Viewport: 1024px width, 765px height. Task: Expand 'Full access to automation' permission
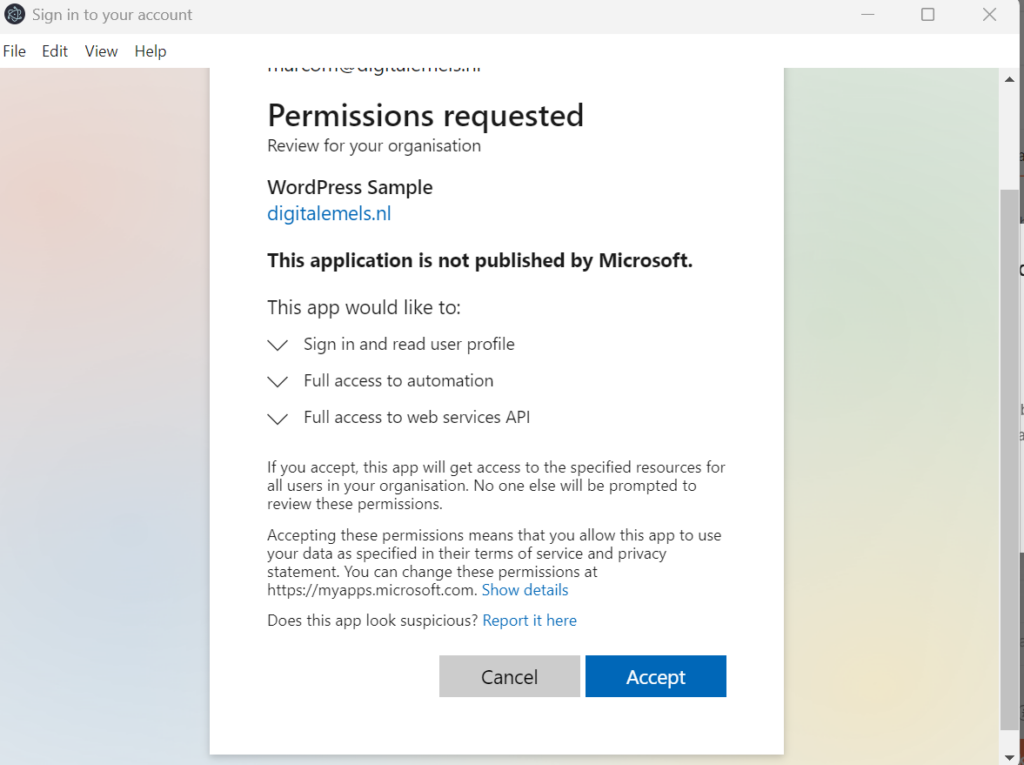[278, 382]
